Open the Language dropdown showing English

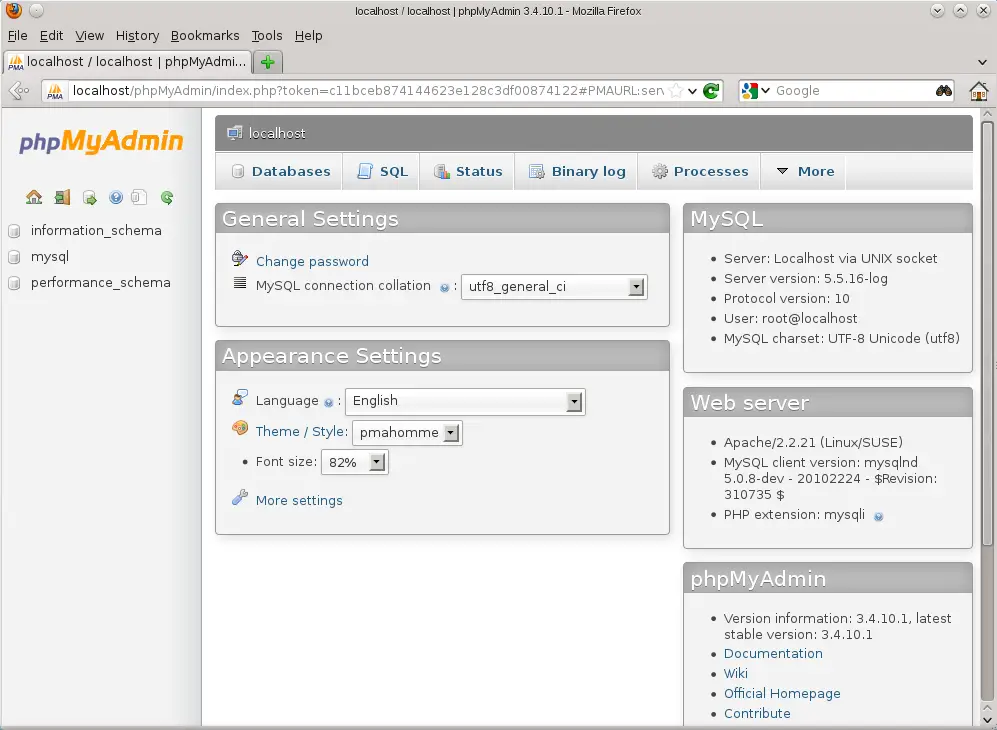coord(465,402)
